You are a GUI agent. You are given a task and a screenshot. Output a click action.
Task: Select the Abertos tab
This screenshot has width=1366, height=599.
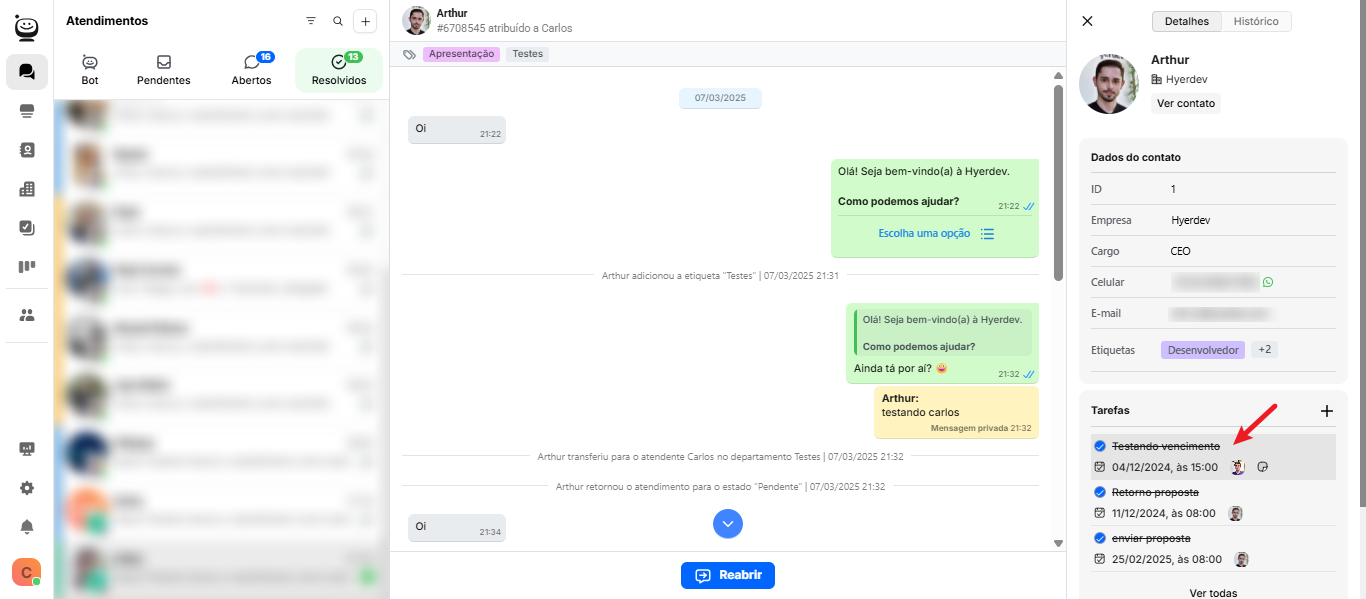pos(251,70)
